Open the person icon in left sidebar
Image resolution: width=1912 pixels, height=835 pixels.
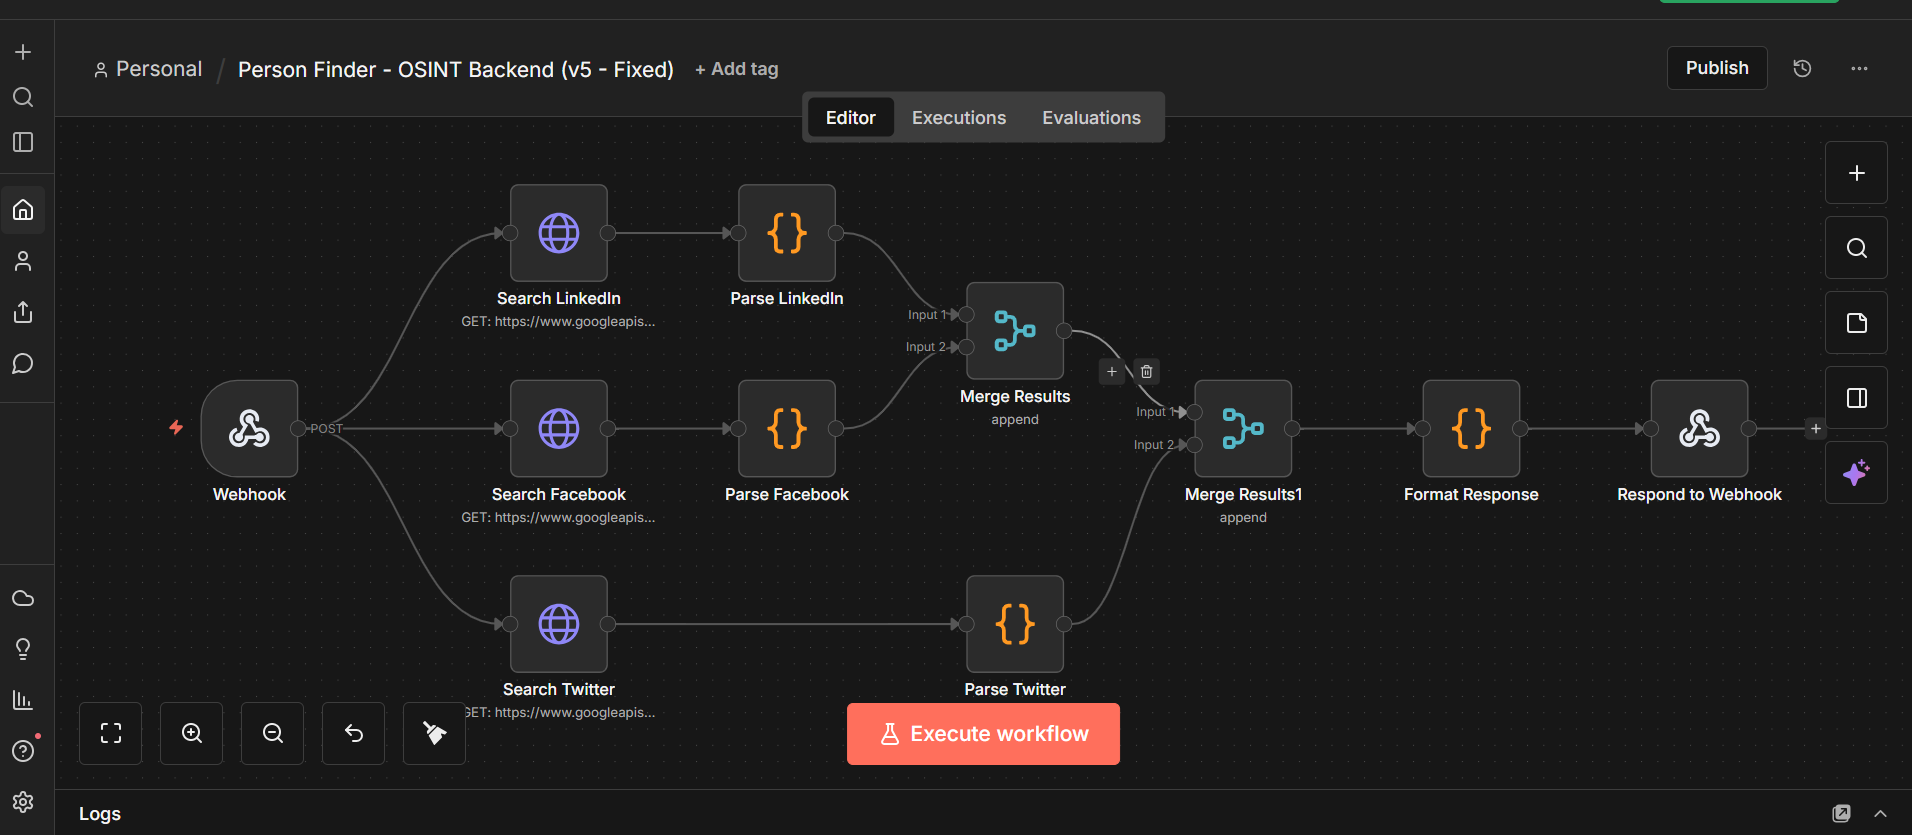(23, 261)
